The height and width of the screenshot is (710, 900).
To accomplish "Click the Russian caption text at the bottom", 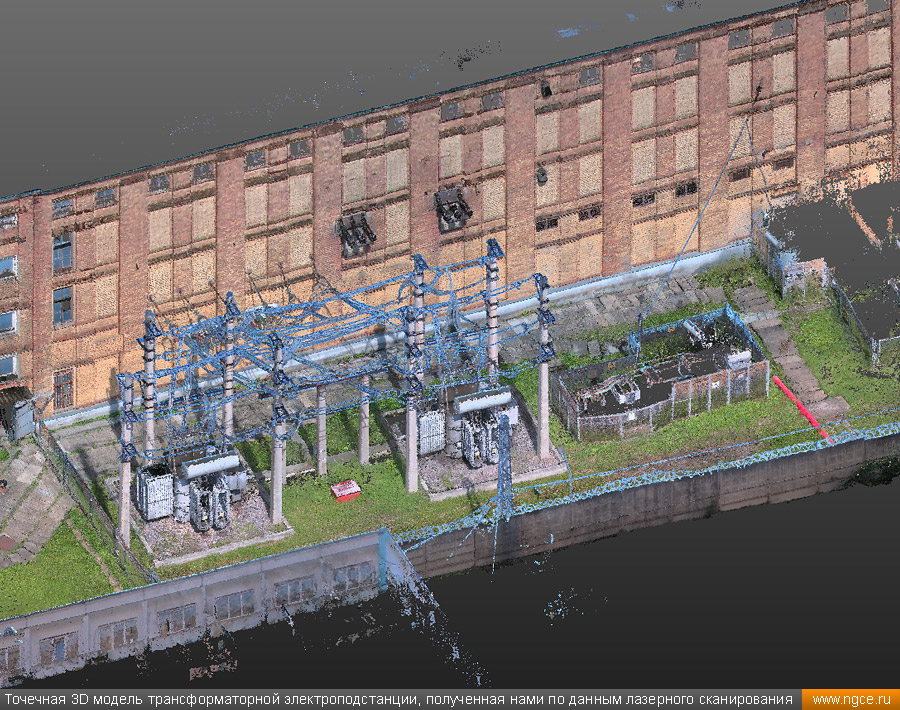I will coord(400,699).
